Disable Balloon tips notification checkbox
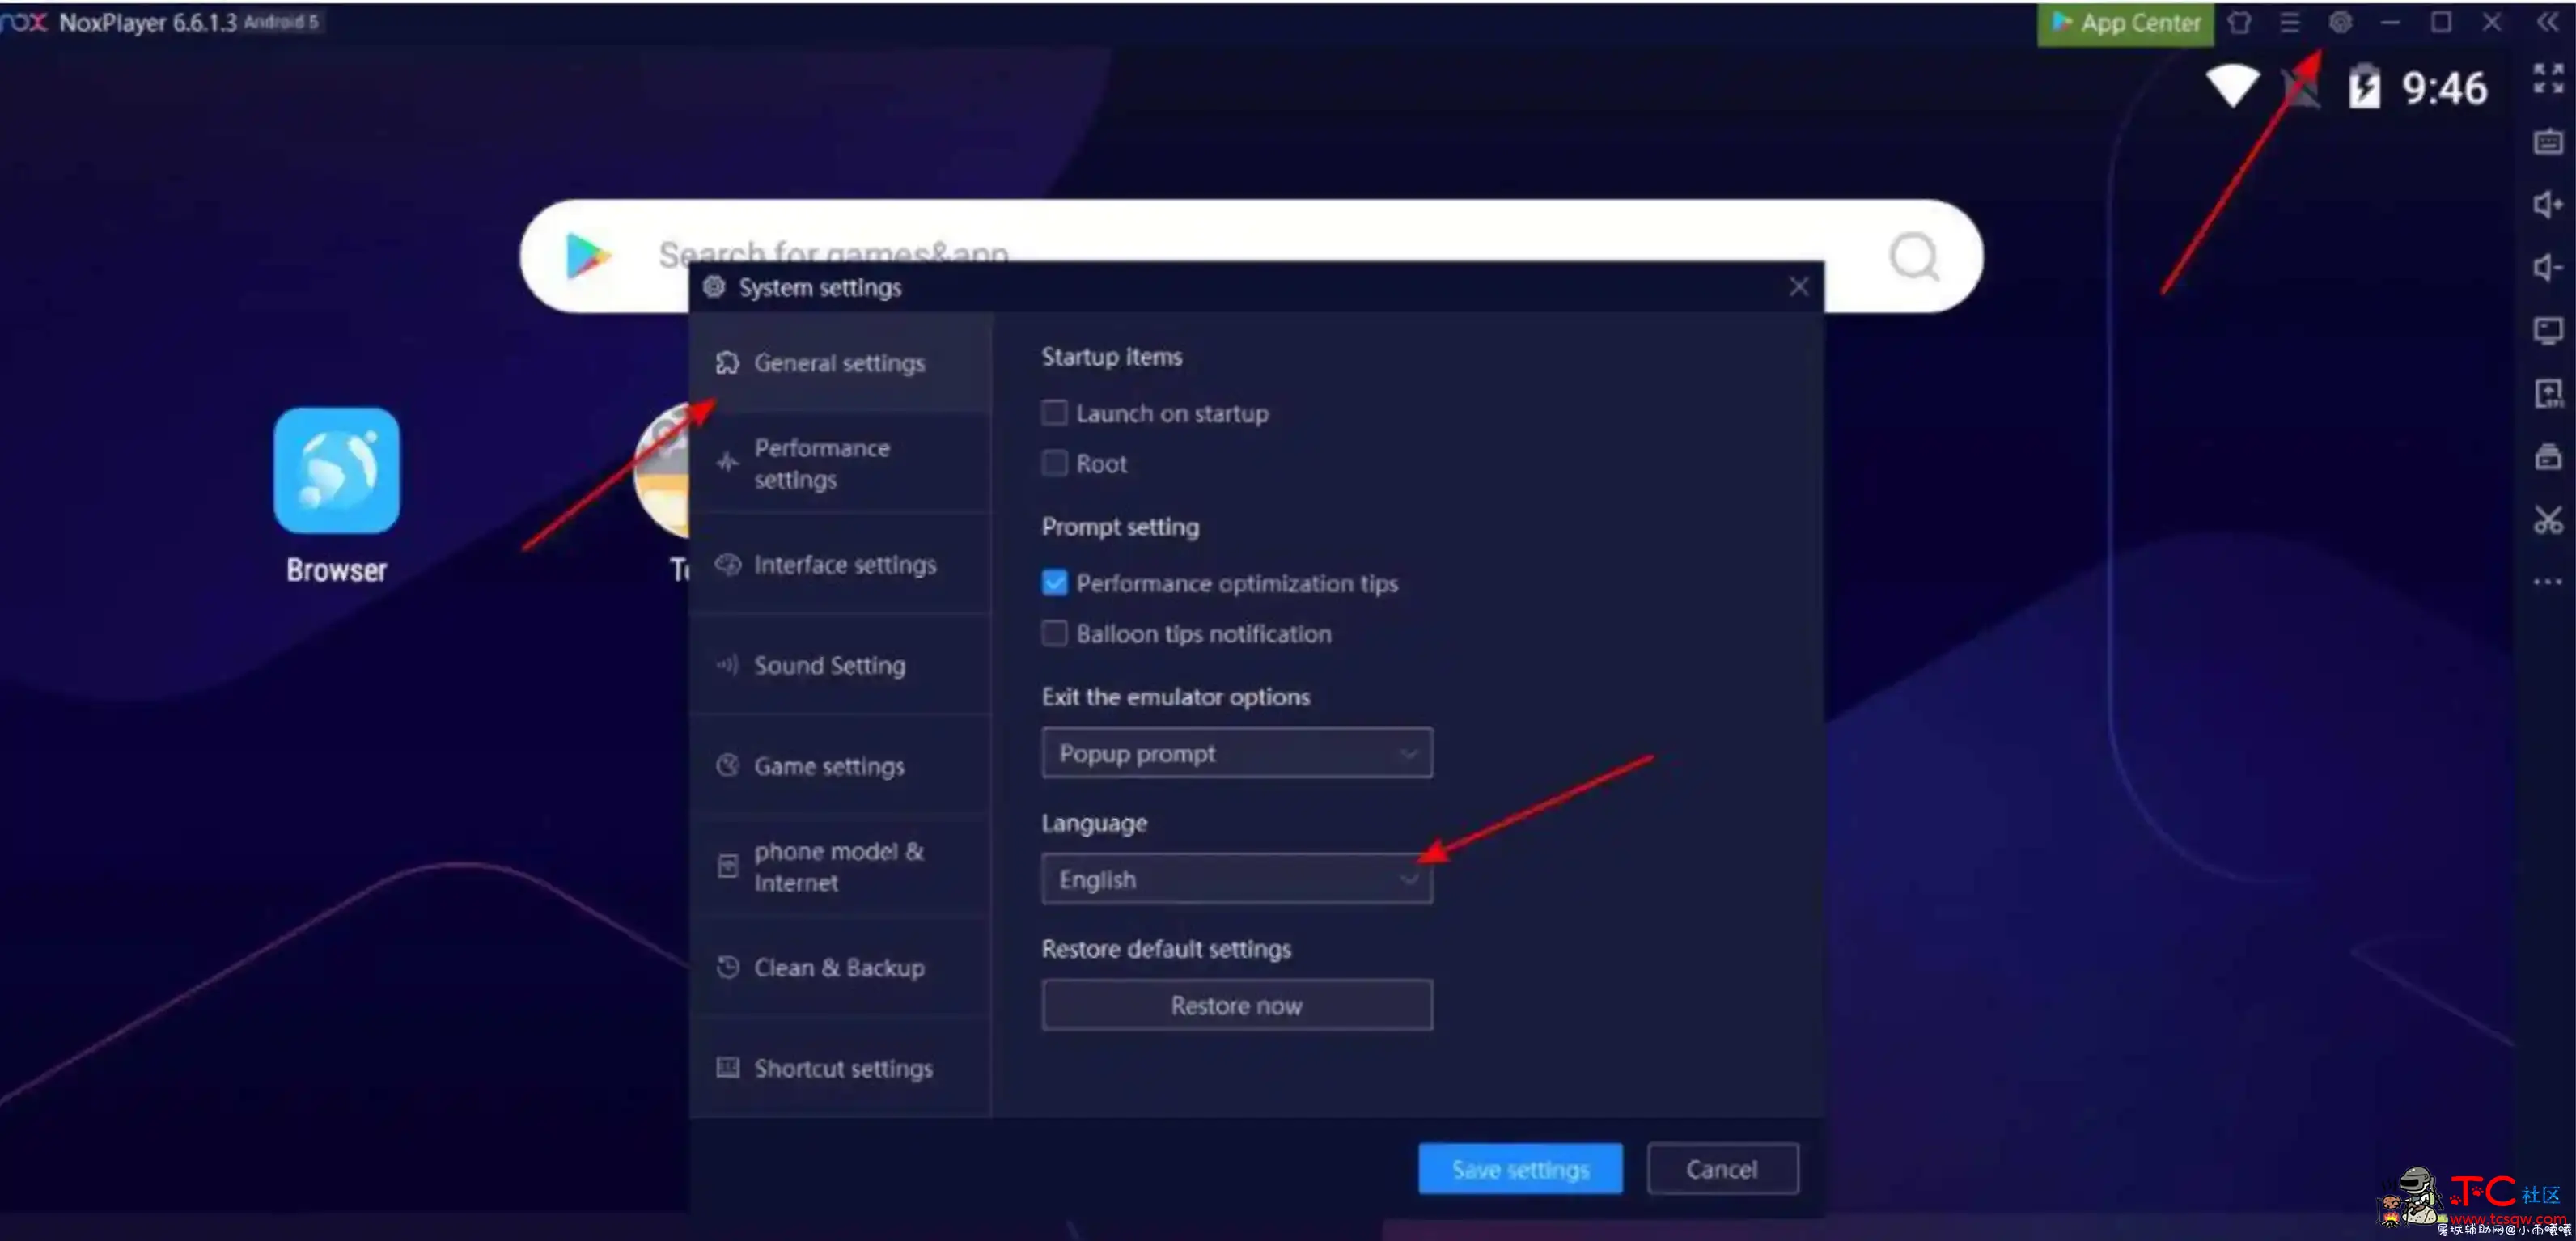 pyautogui.click(x=1052, y=633)
